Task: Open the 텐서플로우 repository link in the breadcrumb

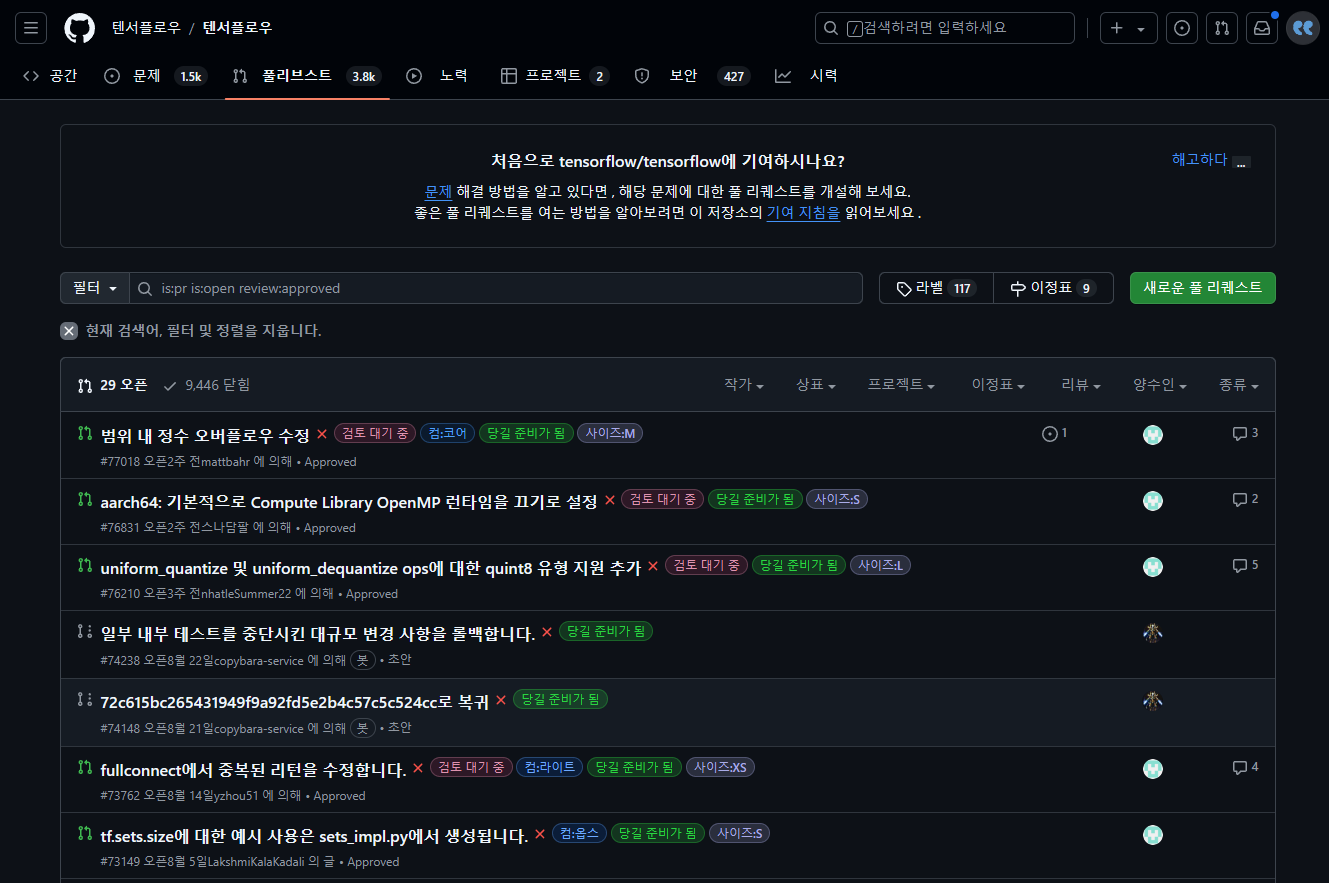Action: pyautogui.click(x=237, y=28)
